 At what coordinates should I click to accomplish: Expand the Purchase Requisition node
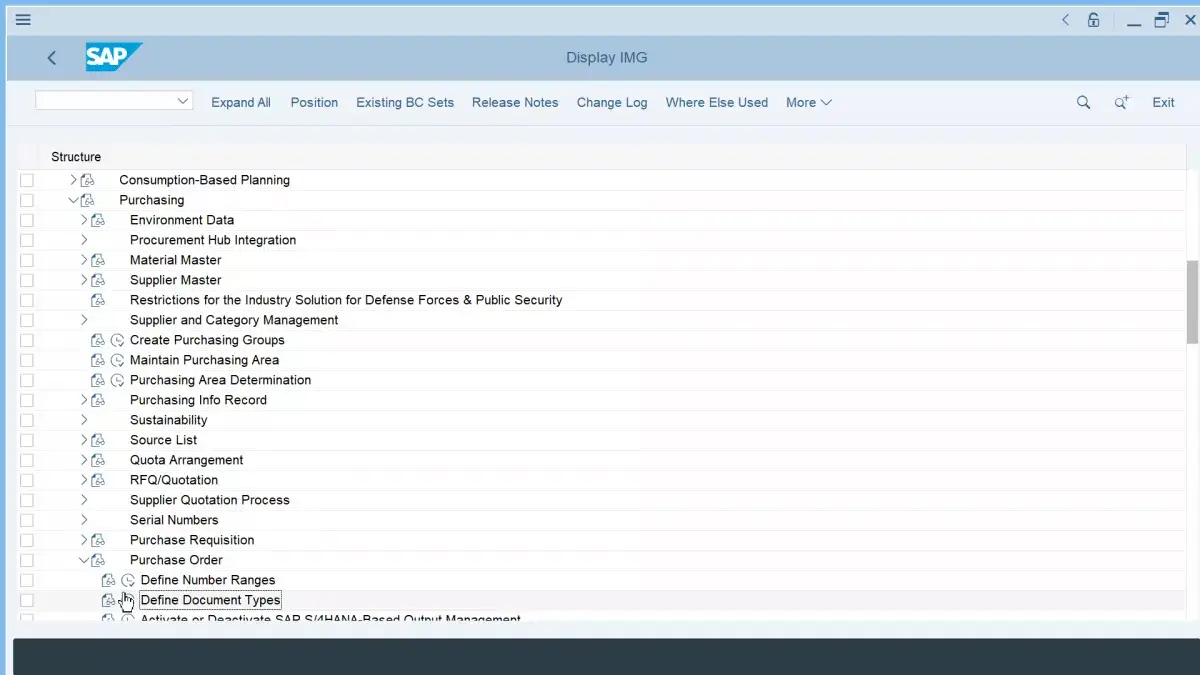coord(84,540)
